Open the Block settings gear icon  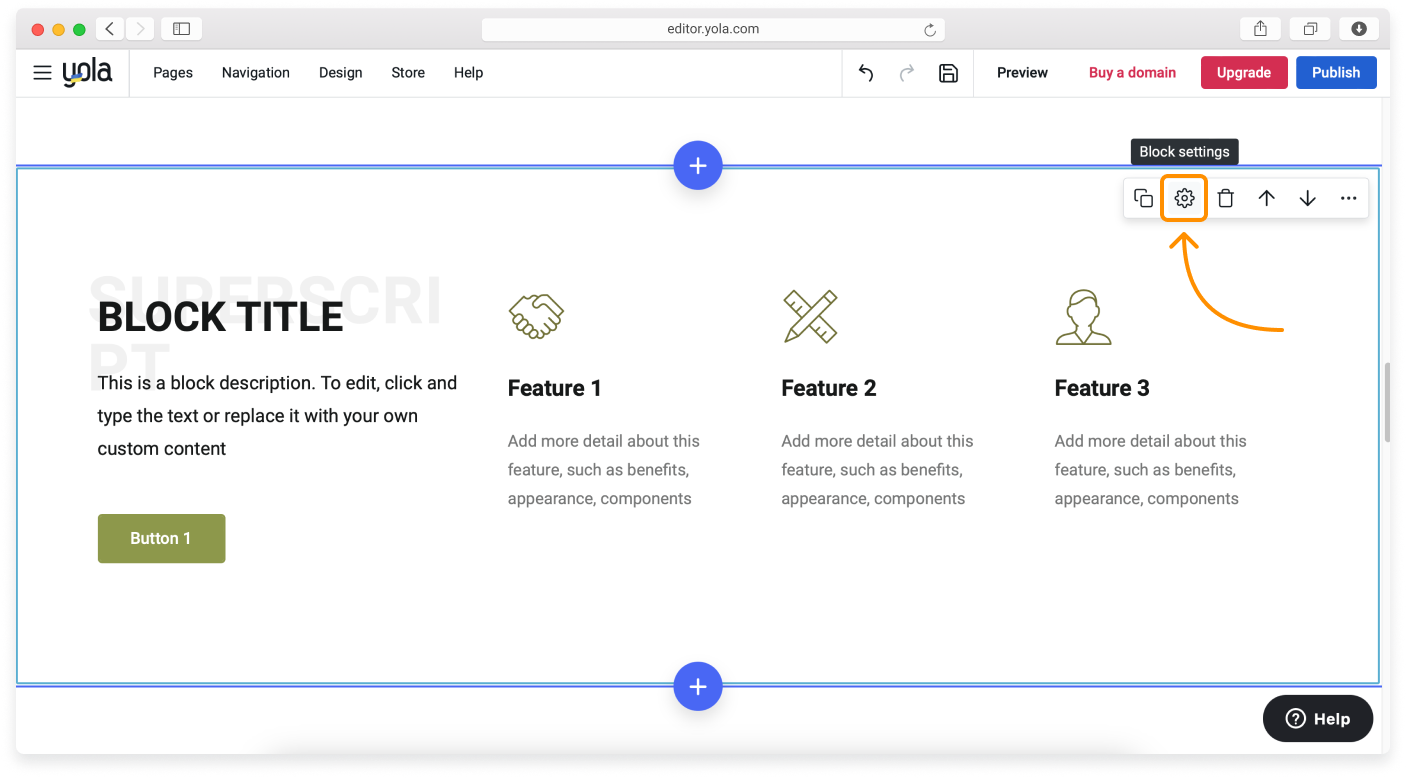click(1184, 198)
